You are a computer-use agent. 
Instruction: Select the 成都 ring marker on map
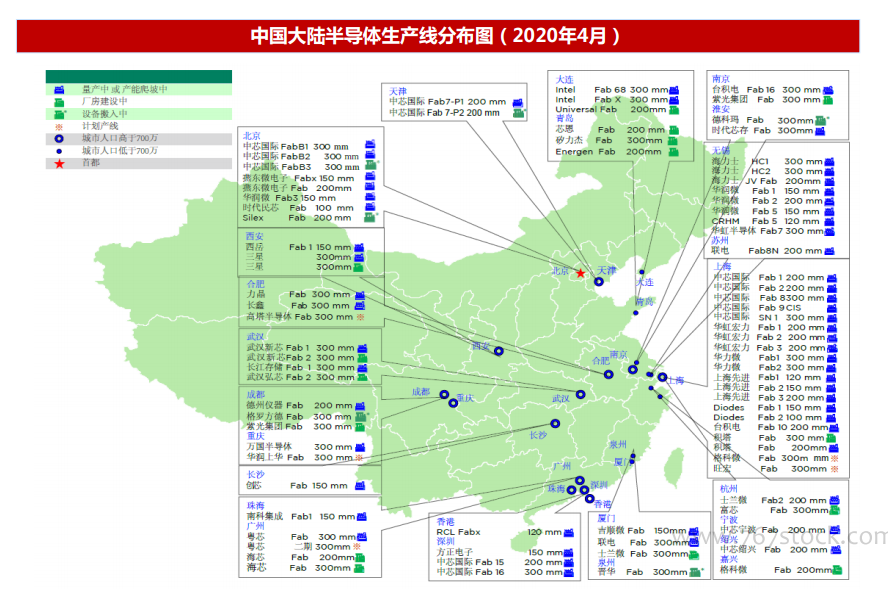[x=444, y=395]
